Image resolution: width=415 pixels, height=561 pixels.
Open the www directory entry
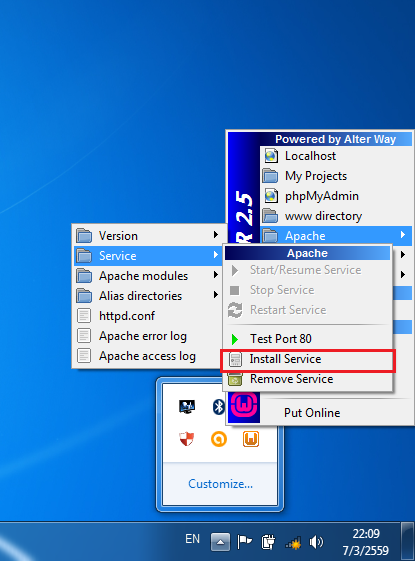click(336, 216)
